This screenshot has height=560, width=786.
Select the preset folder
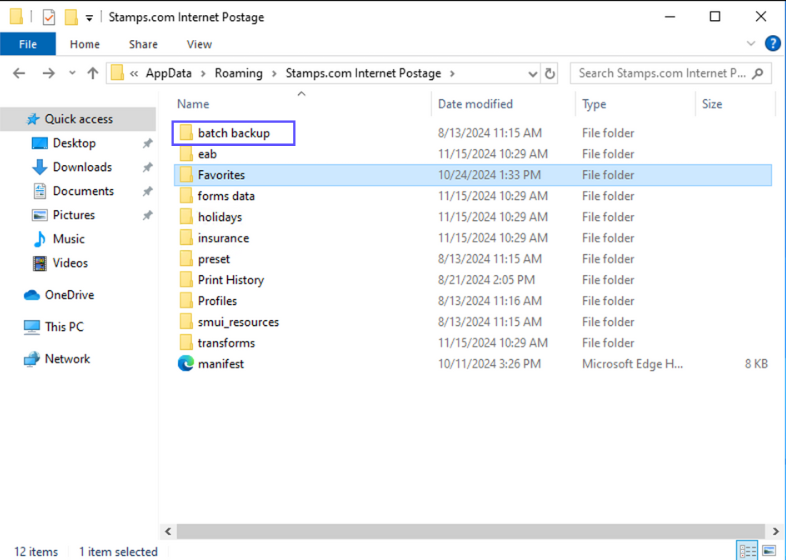[214, 259]
